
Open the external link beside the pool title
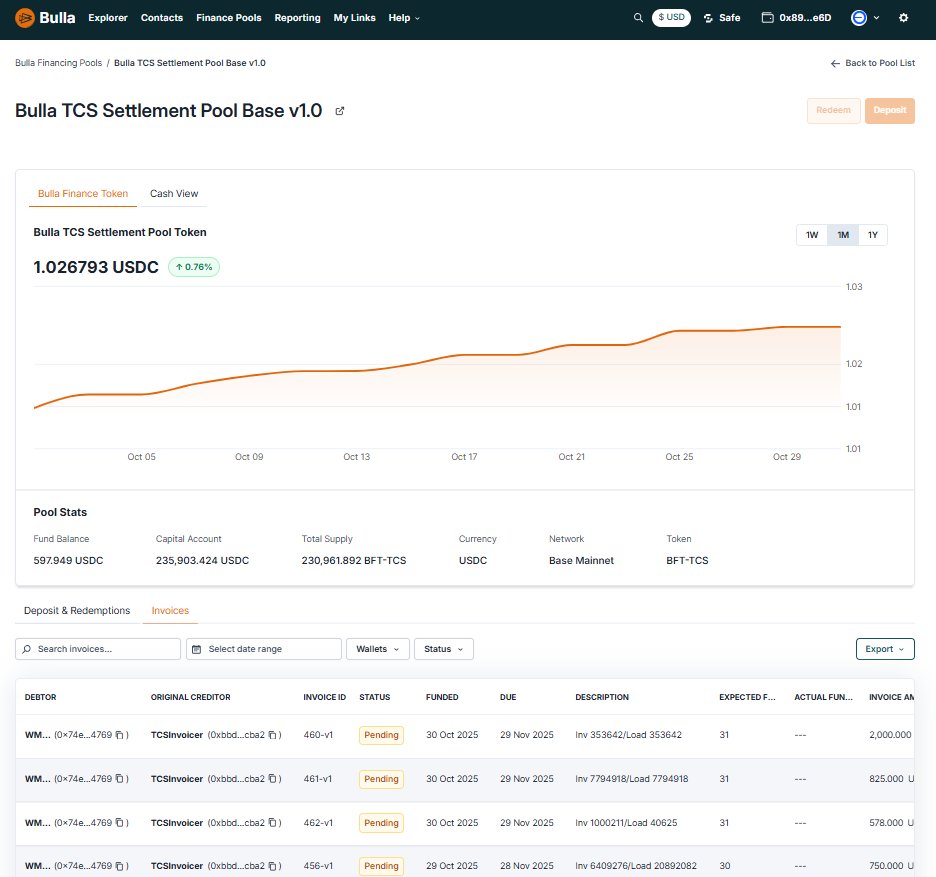(340, 111)
